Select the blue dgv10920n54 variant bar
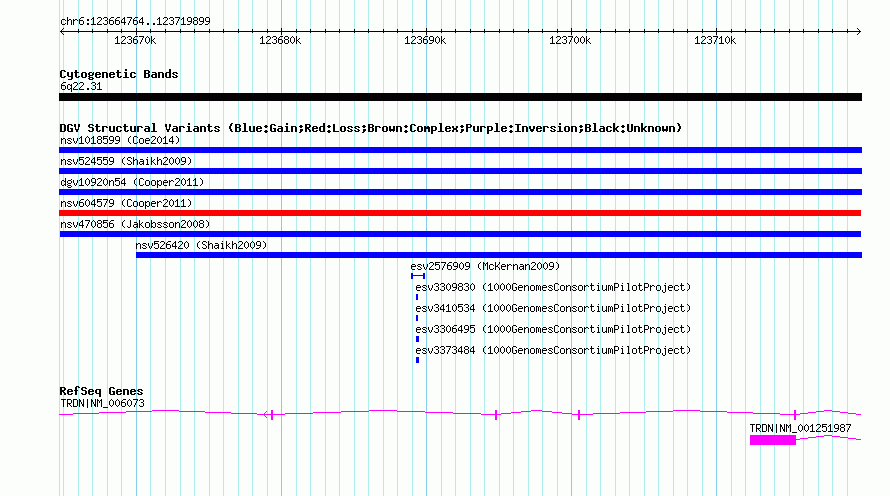The image size is (890, 496). (460, 192)
